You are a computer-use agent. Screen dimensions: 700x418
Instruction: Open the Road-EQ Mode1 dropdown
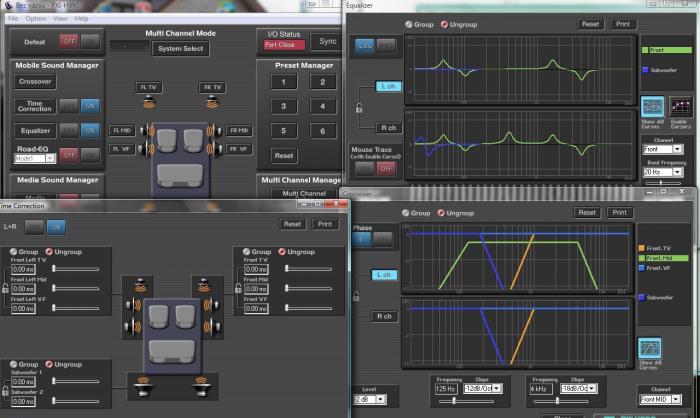[33, 158]
